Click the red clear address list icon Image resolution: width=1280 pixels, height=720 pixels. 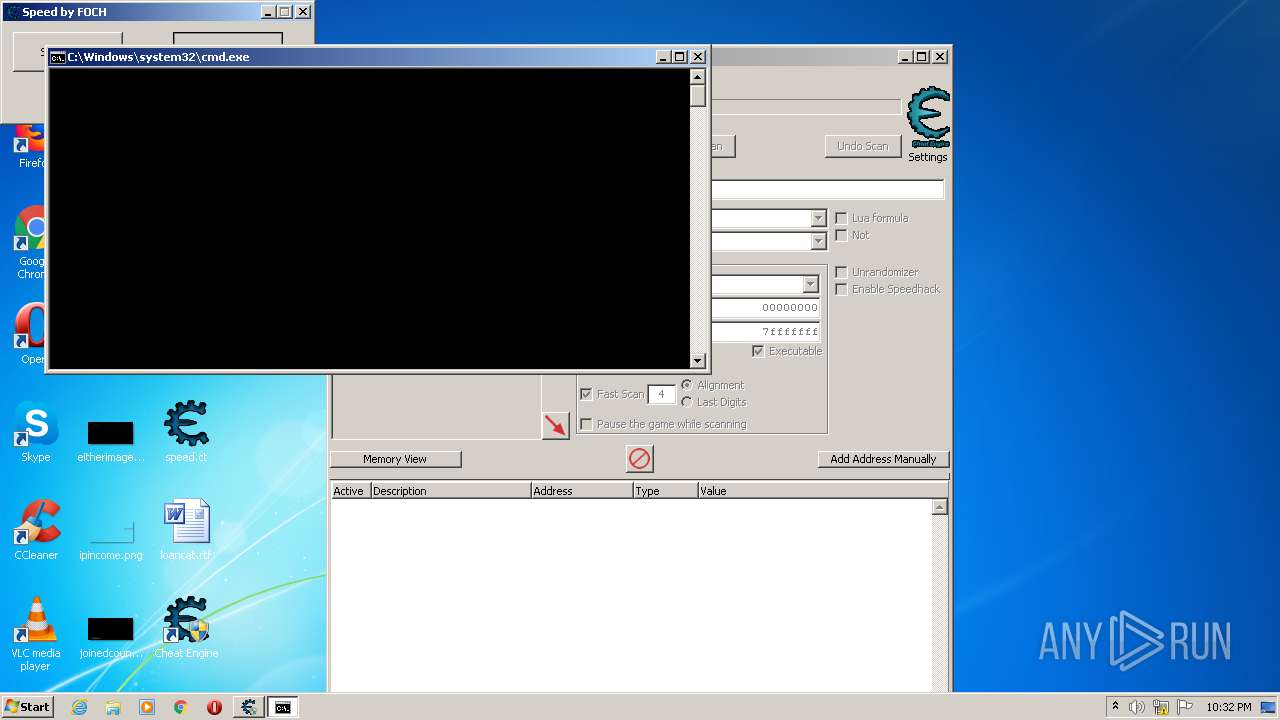pyautogui.click(x=639, y=459)
